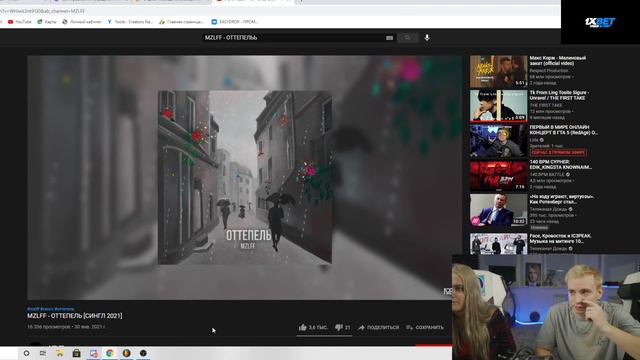Open Task View in the taskbar
This screenshot has width=640, height=360.
pos(43,353)
